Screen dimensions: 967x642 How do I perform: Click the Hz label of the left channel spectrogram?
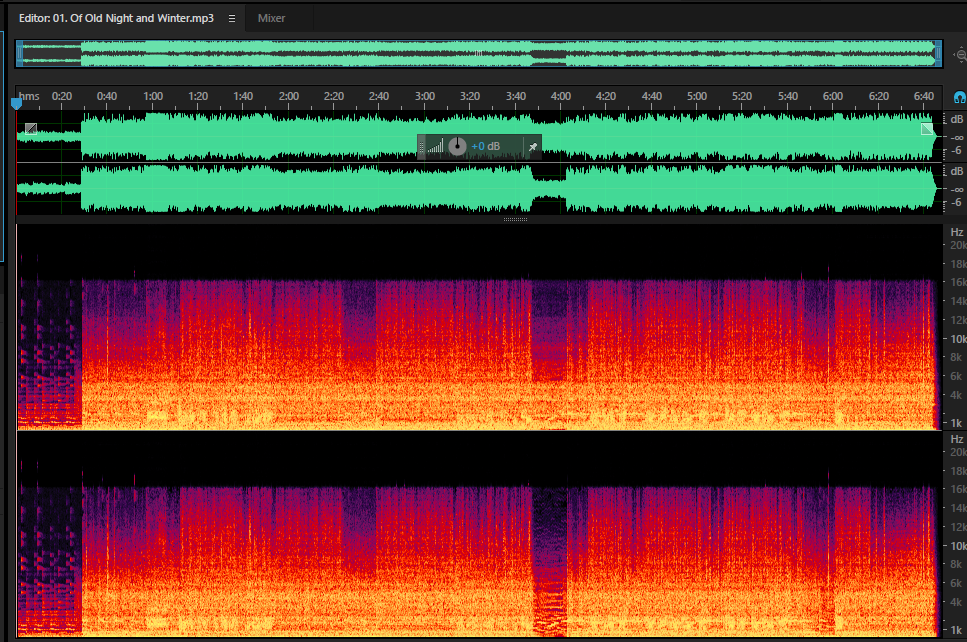click(x=957, y=233)
